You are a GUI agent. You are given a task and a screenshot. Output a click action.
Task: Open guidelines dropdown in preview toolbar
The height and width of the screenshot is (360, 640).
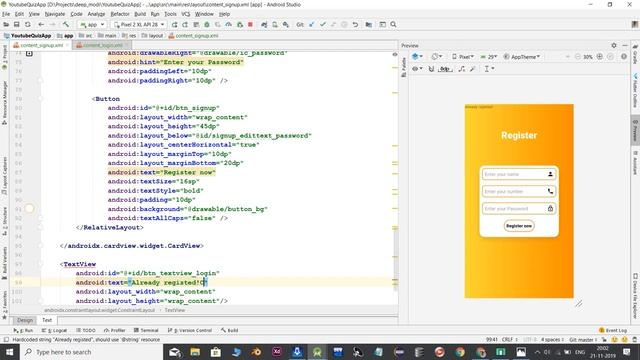tap(489, 69)
